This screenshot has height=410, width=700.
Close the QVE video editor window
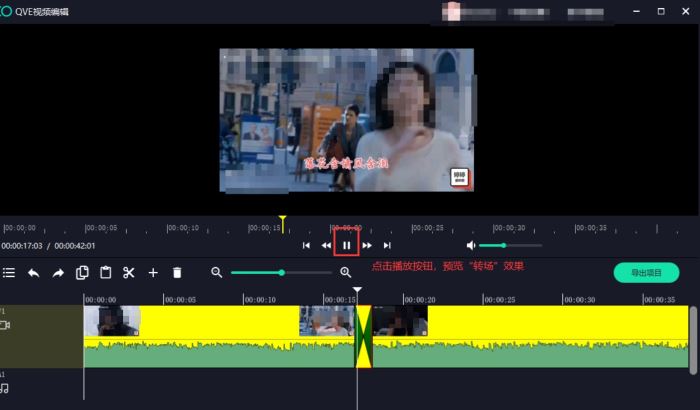pos(686,11)
